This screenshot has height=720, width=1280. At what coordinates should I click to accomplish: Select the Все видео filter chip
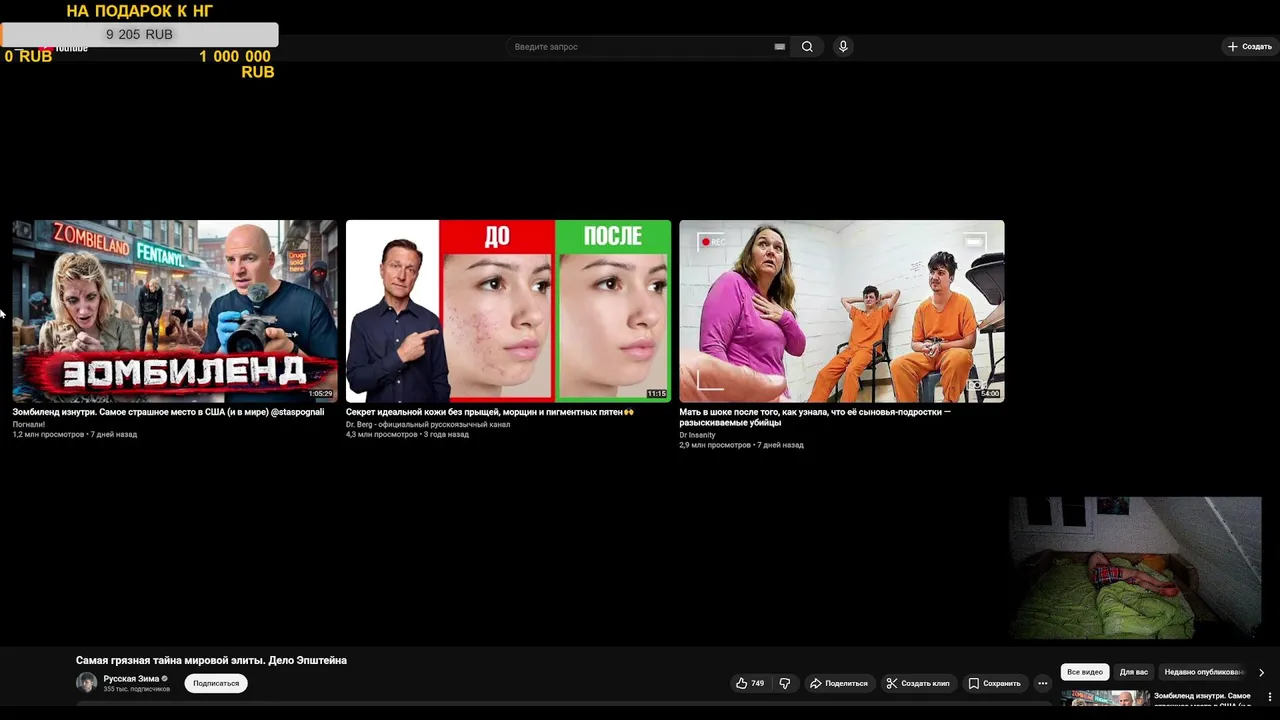pyautogui.click(x=1085, y=672)
